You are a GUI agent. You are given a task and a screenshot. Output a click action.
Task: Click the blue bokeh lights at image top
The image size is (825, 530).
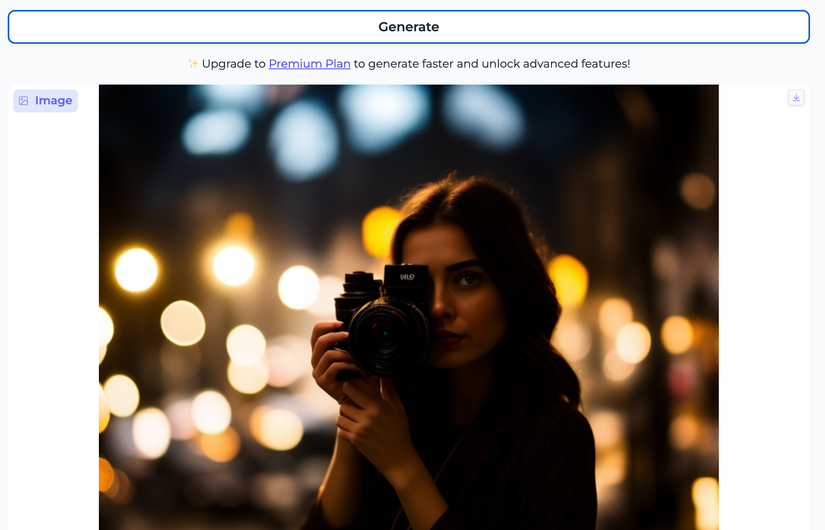(x=302, y=137)
